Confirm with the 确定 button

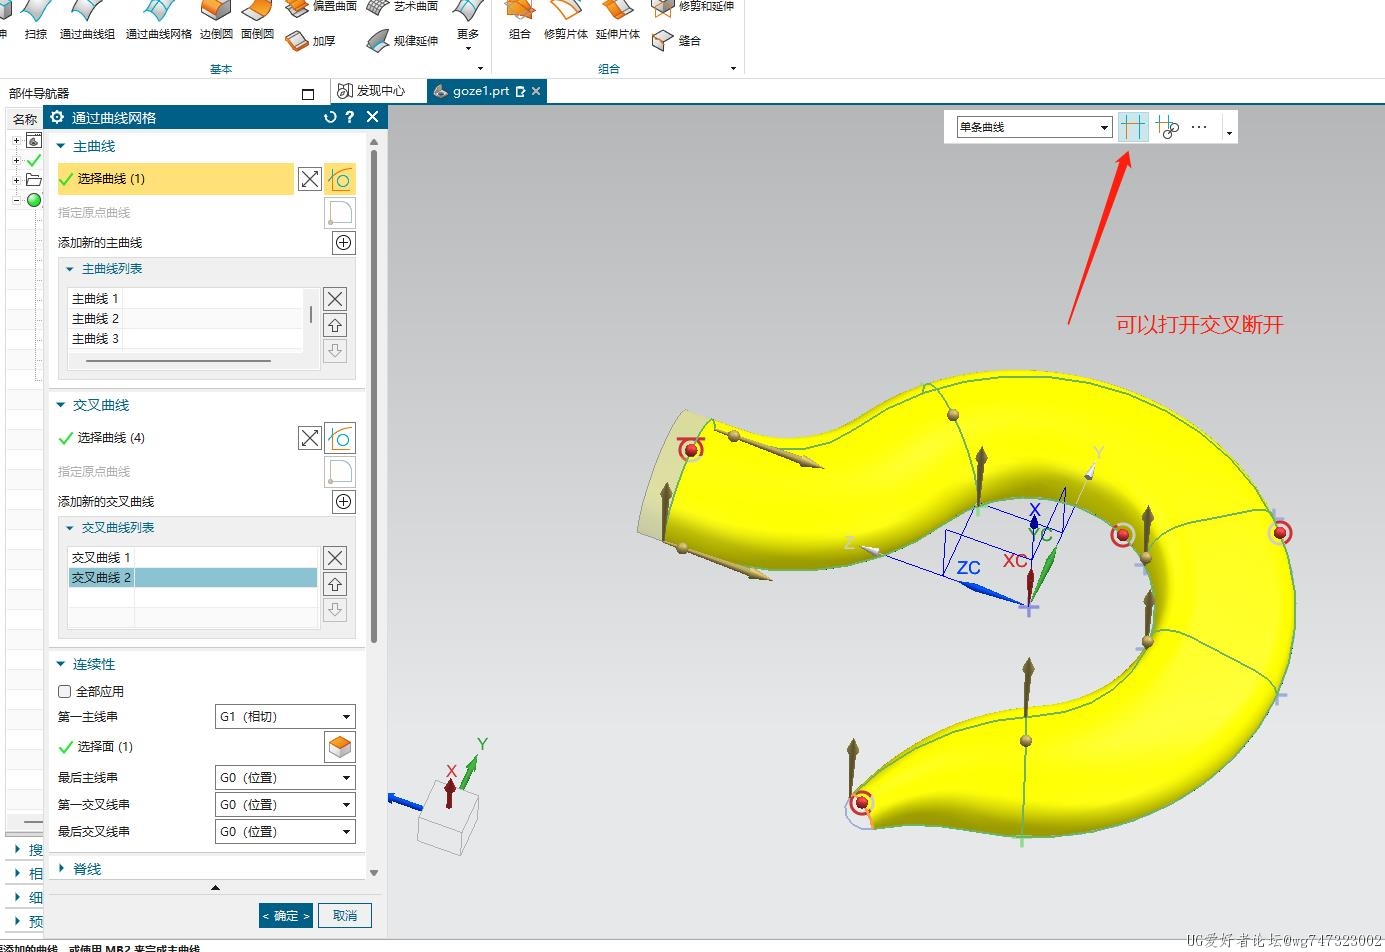[x=286, y=915]
